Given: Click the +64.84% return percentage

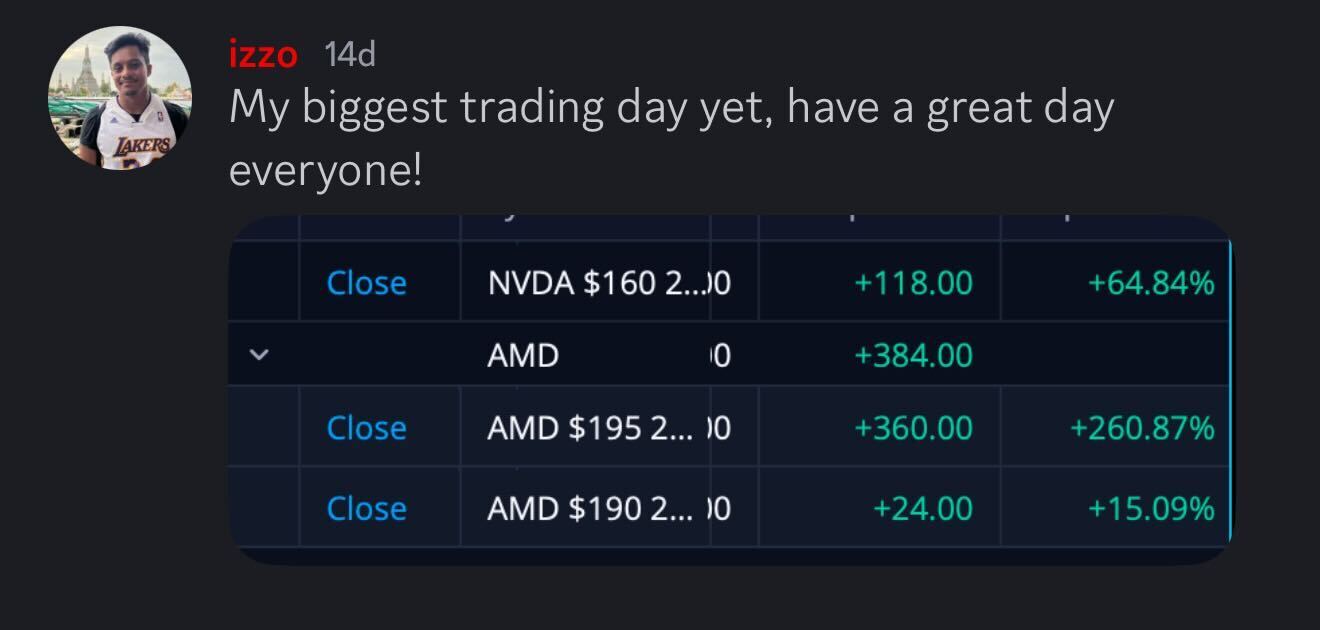Looking at the screenshot, I should click(1151, 283).
